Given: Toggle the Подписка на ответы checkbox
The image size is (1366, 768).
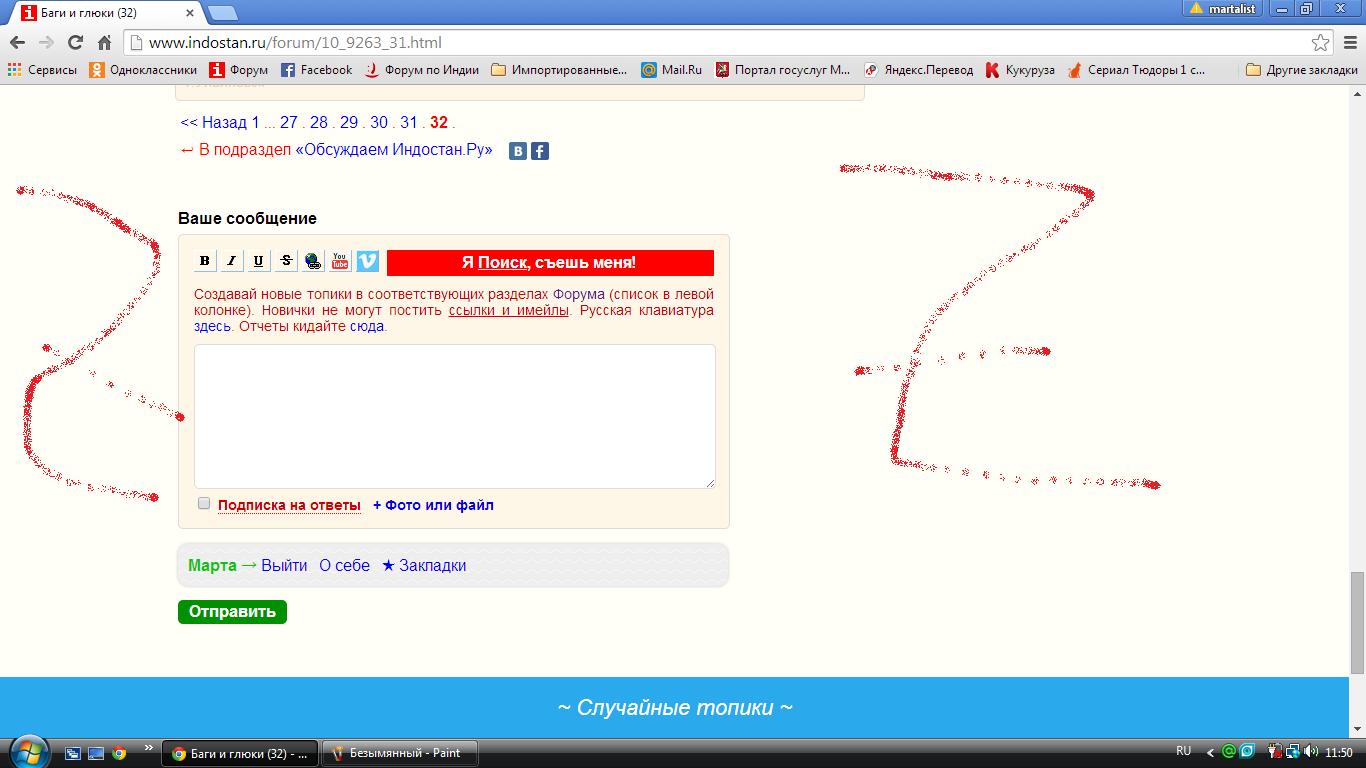Looking at the screenshot, I should click(x=204, y=503).
